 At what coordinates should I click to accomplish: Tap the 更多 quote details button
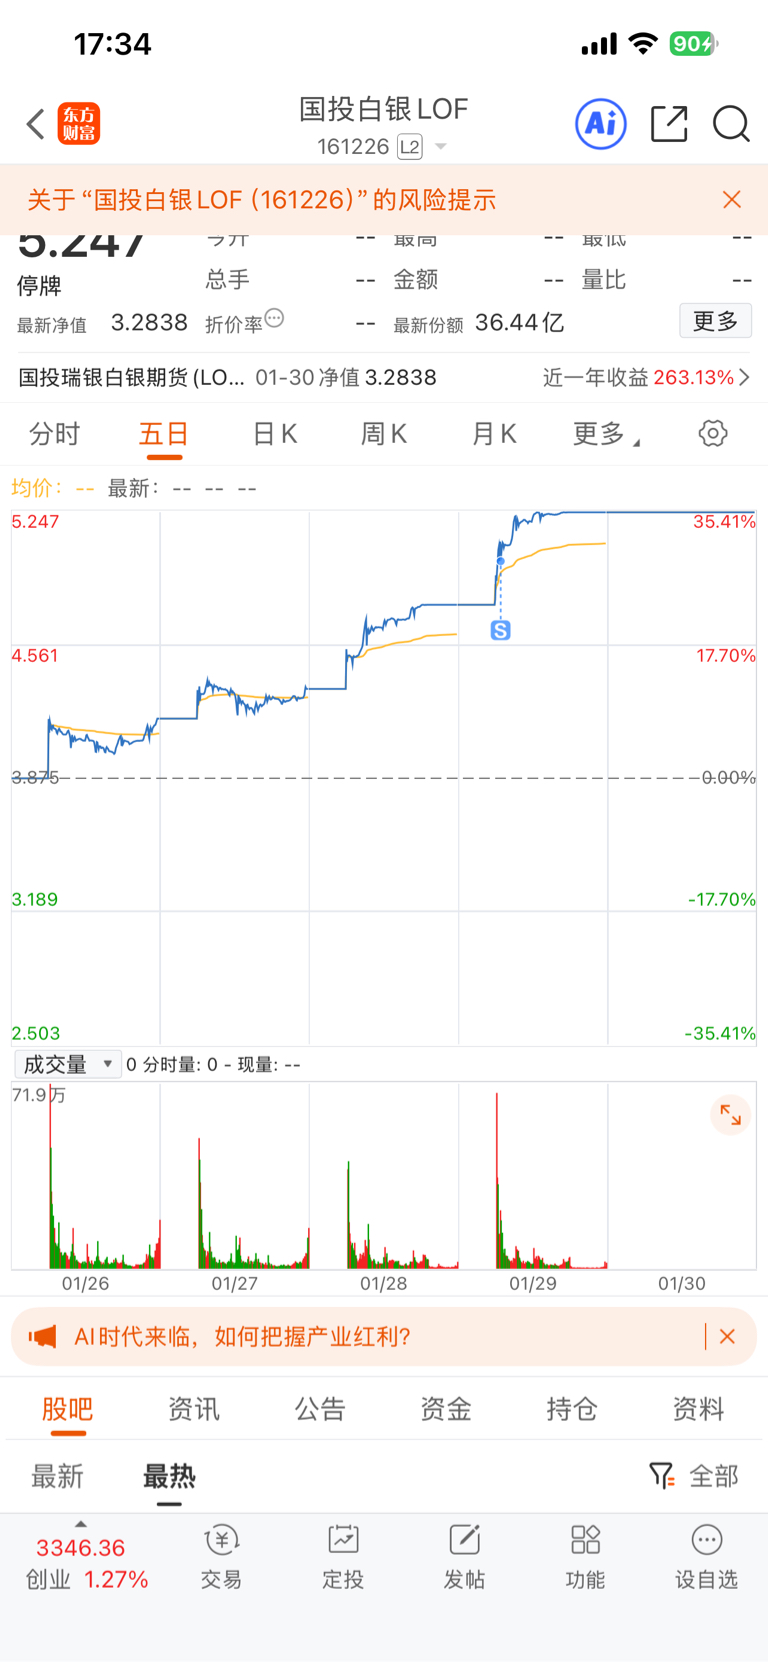coord(715,321)
